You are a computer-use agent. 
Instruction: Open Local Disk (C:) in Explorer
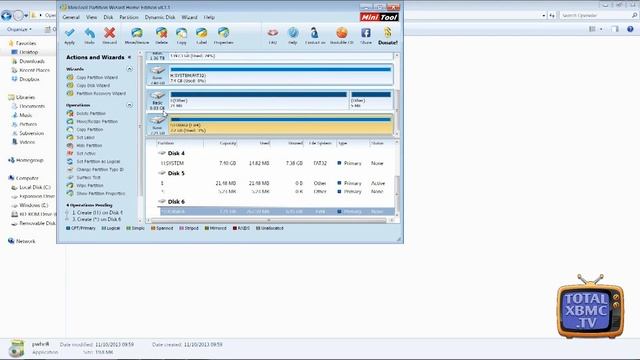[x=35, y=187]
